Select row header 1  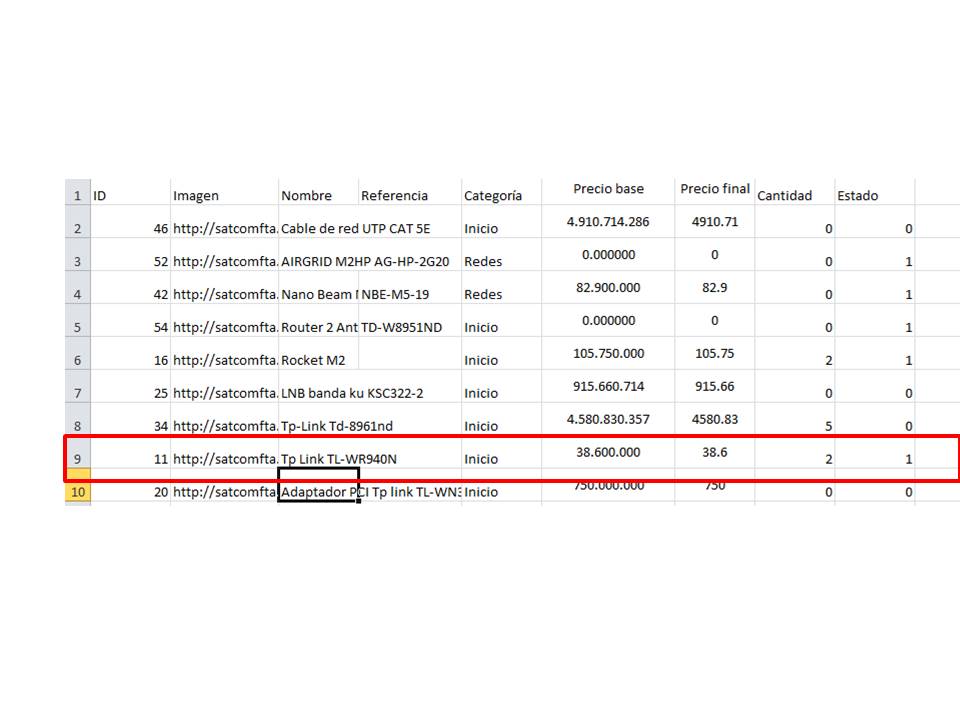(x=78, y=192)
